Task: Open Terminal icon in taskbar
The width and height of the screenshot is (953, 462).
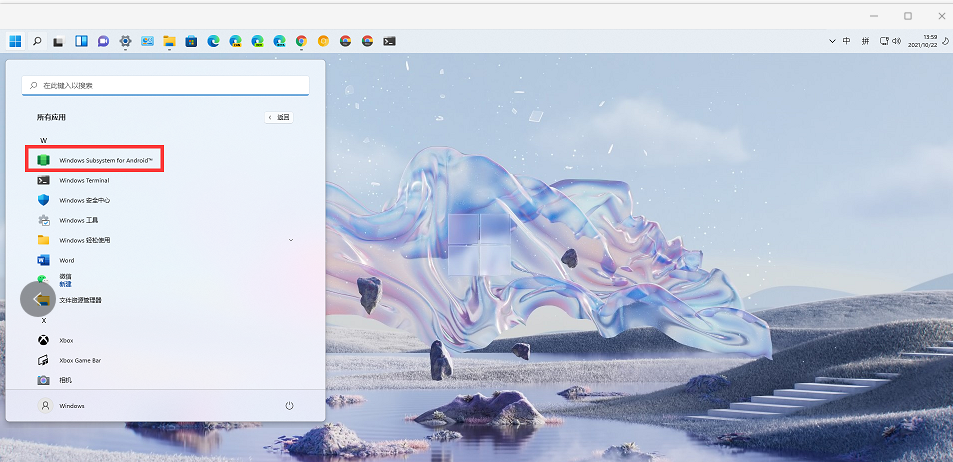Action: (x=389, y=41)
